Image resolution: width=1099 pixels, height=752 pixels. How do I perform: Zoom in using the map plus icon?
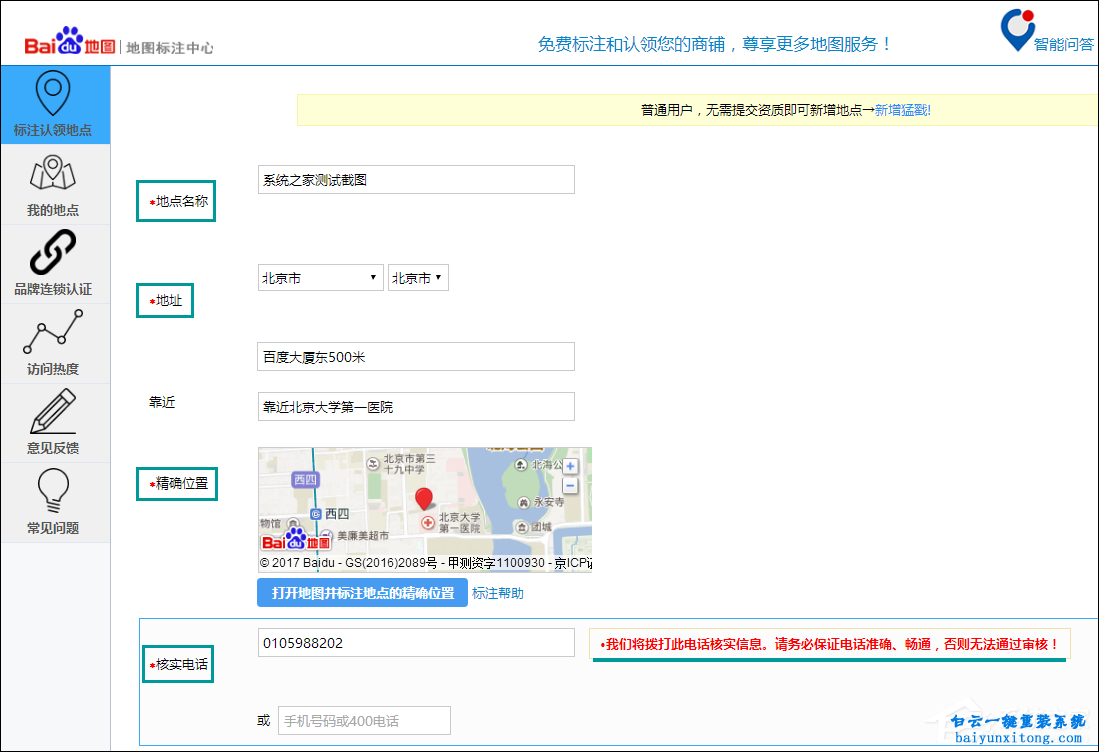point(570,466)
